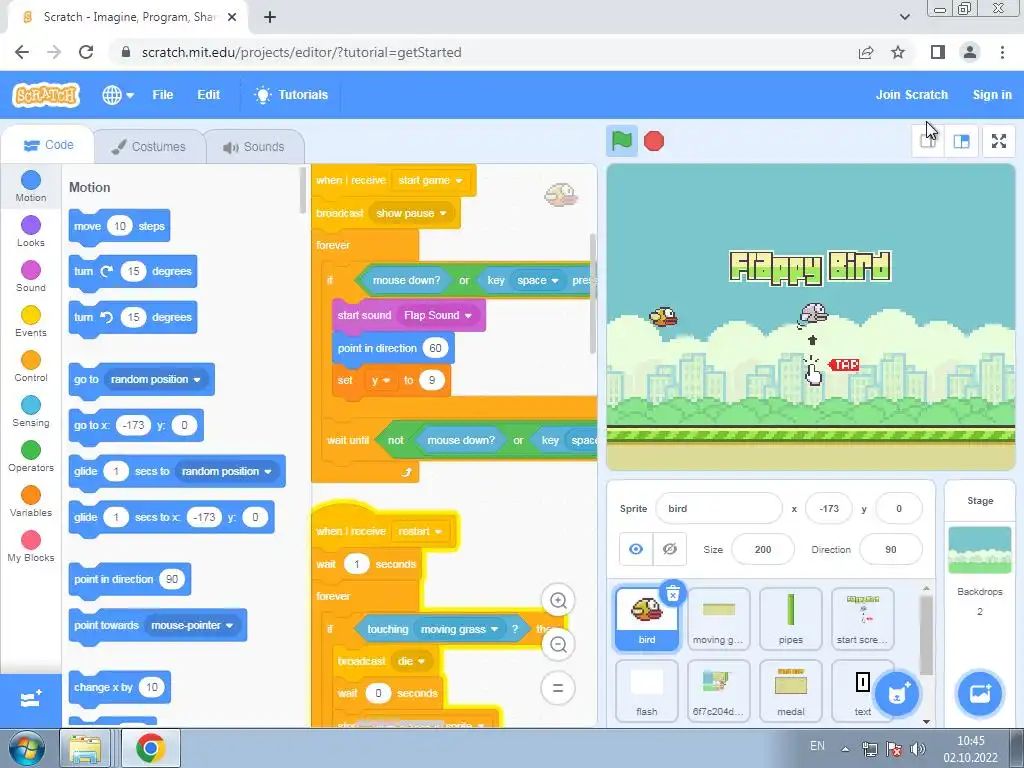Image resolution: width=1024 pixels, height=768 pixels.
Task: Open Tutorials from the menu bar
Action: [x=291, y=95]
